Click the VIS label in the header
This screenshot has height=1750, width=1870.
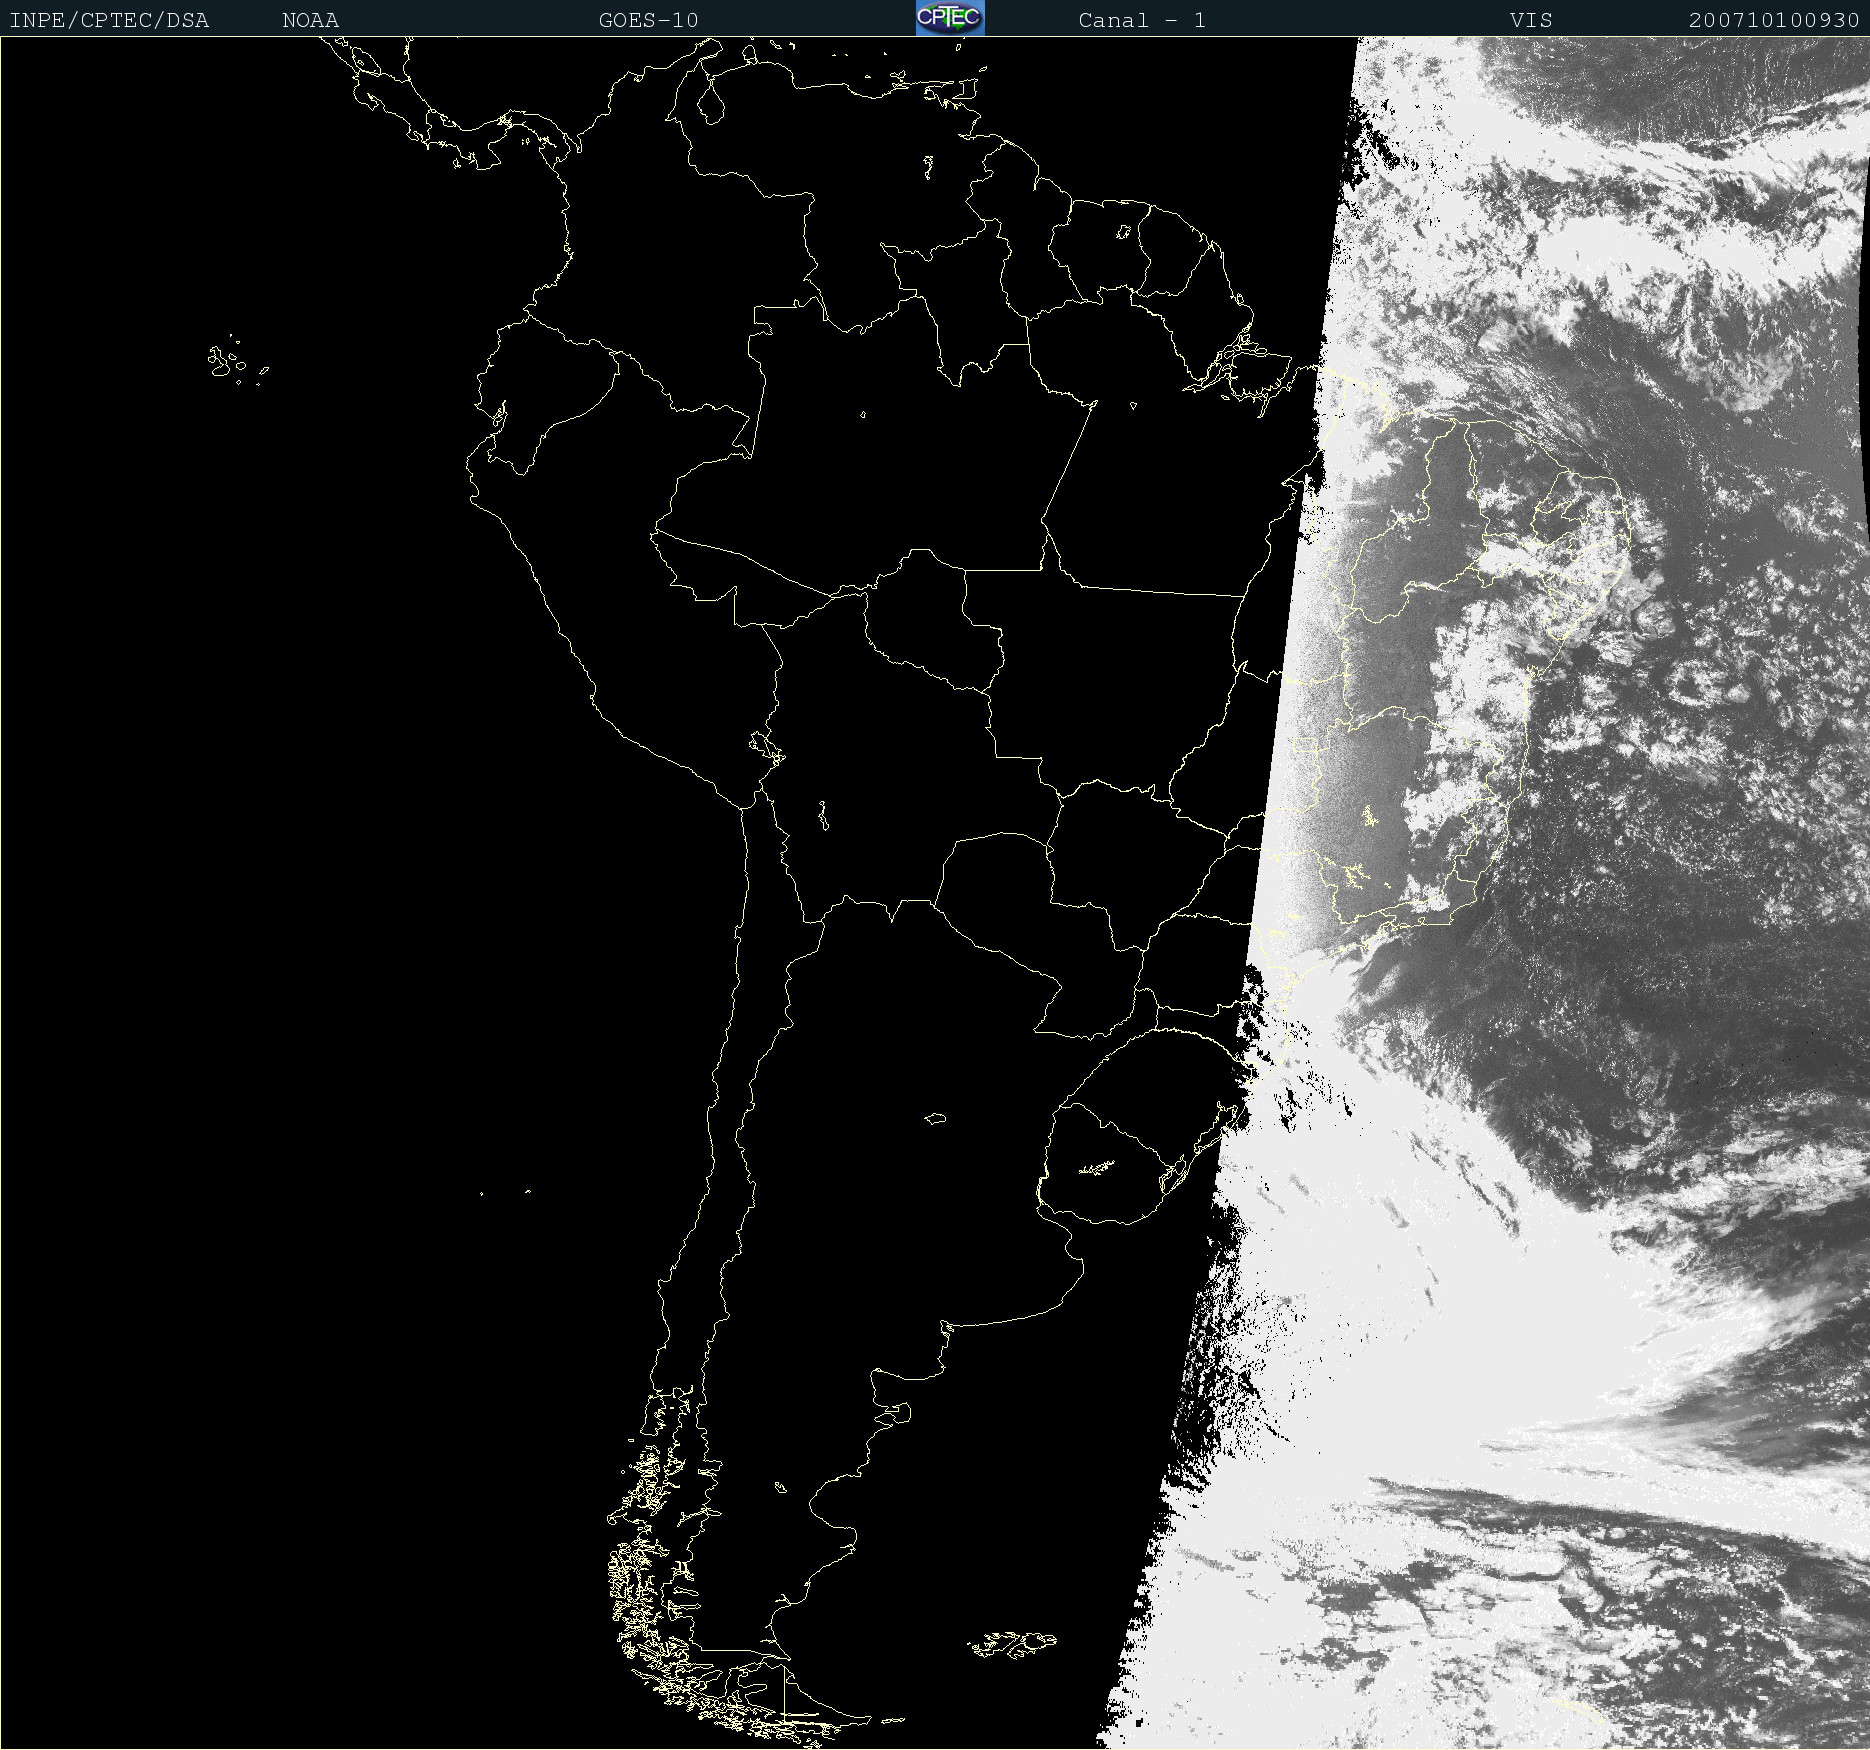tap(1531, 20)
